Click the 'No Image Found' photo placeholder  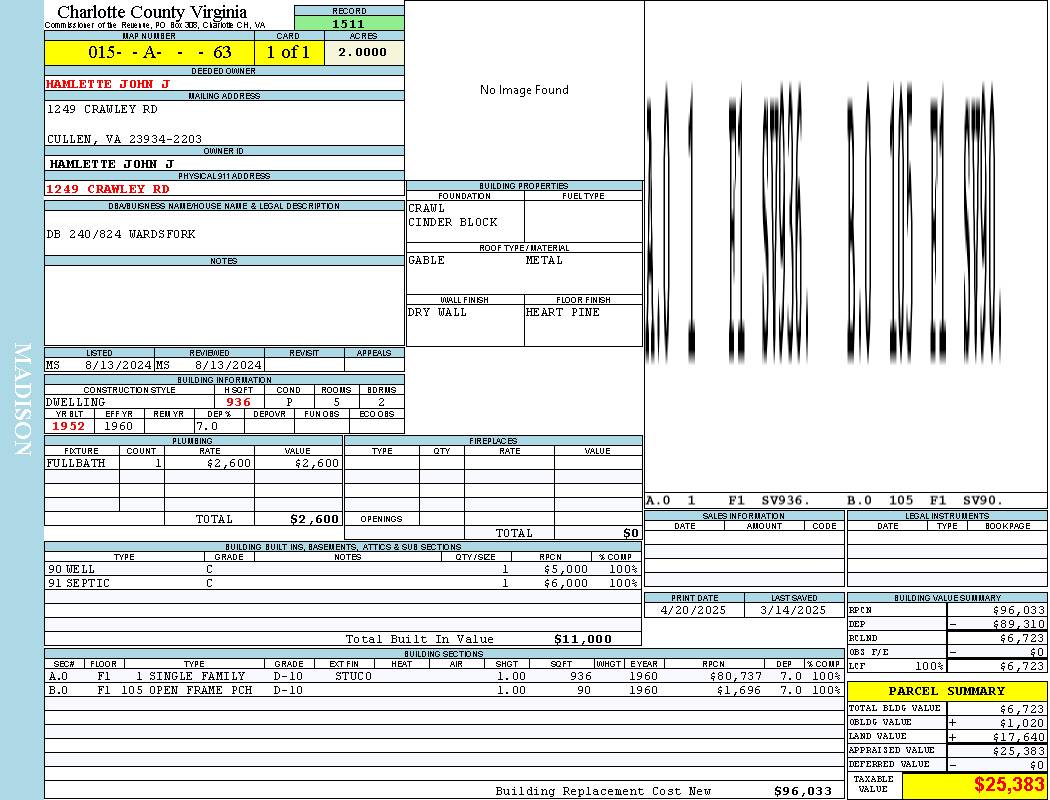[x=524, y=90]
